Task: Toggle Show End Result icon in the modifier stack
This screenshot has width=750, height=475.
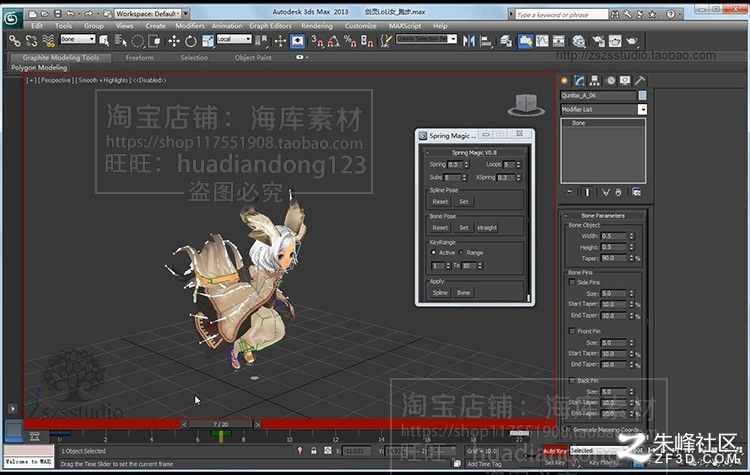Action: pos(587,192)
